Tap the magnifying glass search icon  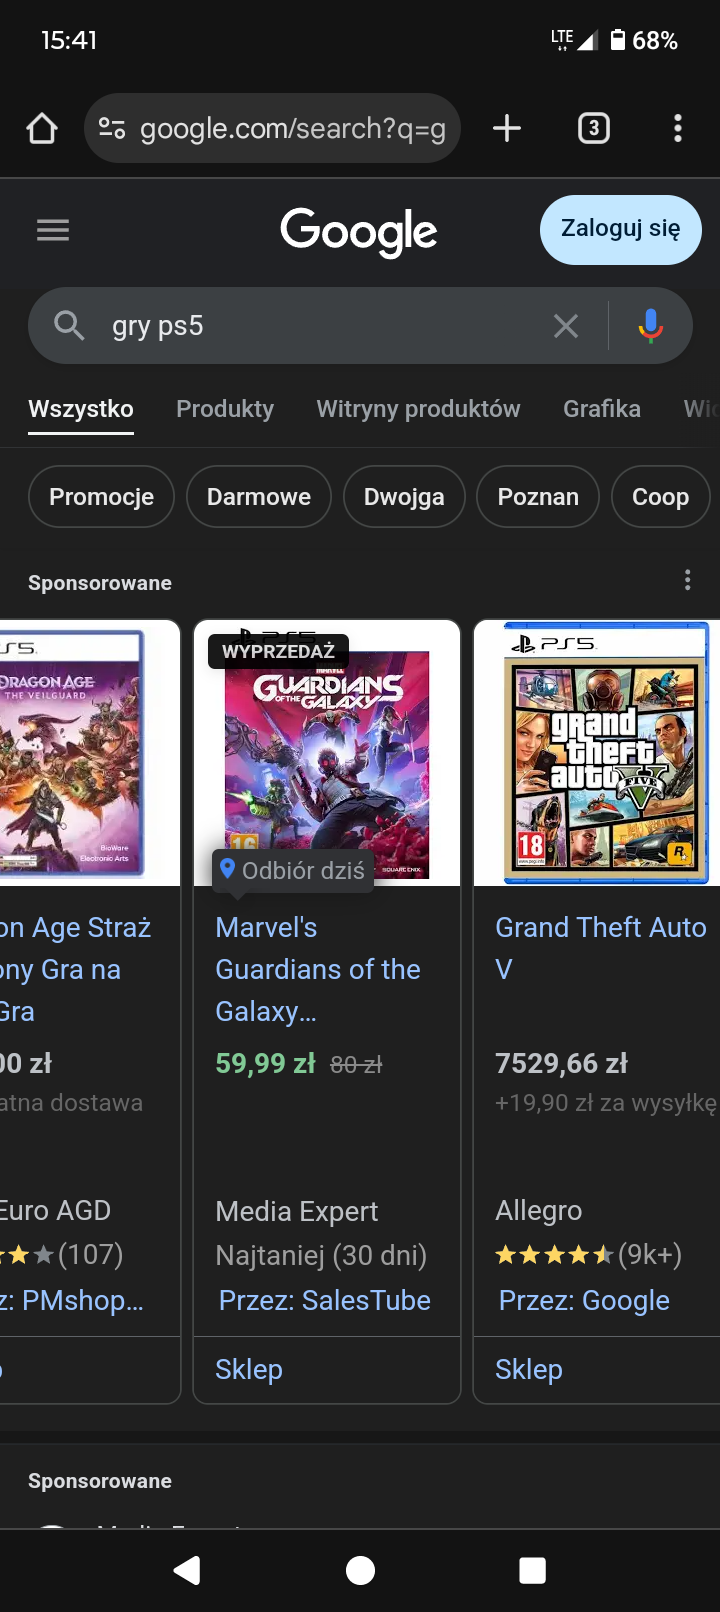tap(69, 326)
